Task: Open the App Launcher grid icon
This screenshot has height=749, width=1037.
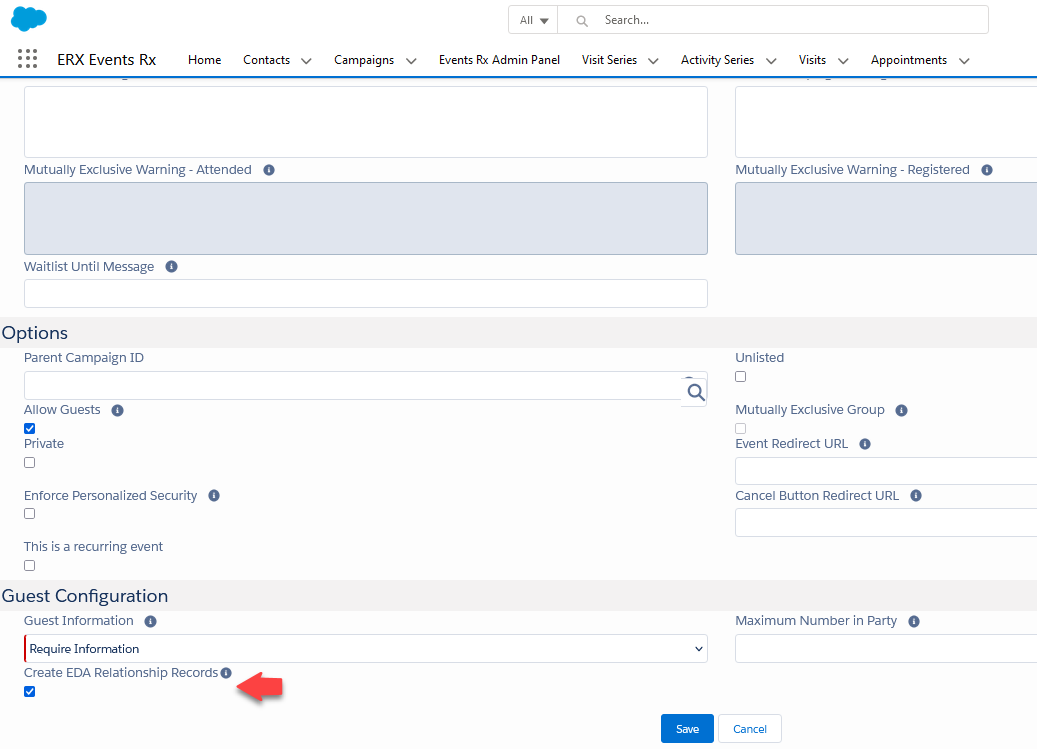Action: point(27,59)
